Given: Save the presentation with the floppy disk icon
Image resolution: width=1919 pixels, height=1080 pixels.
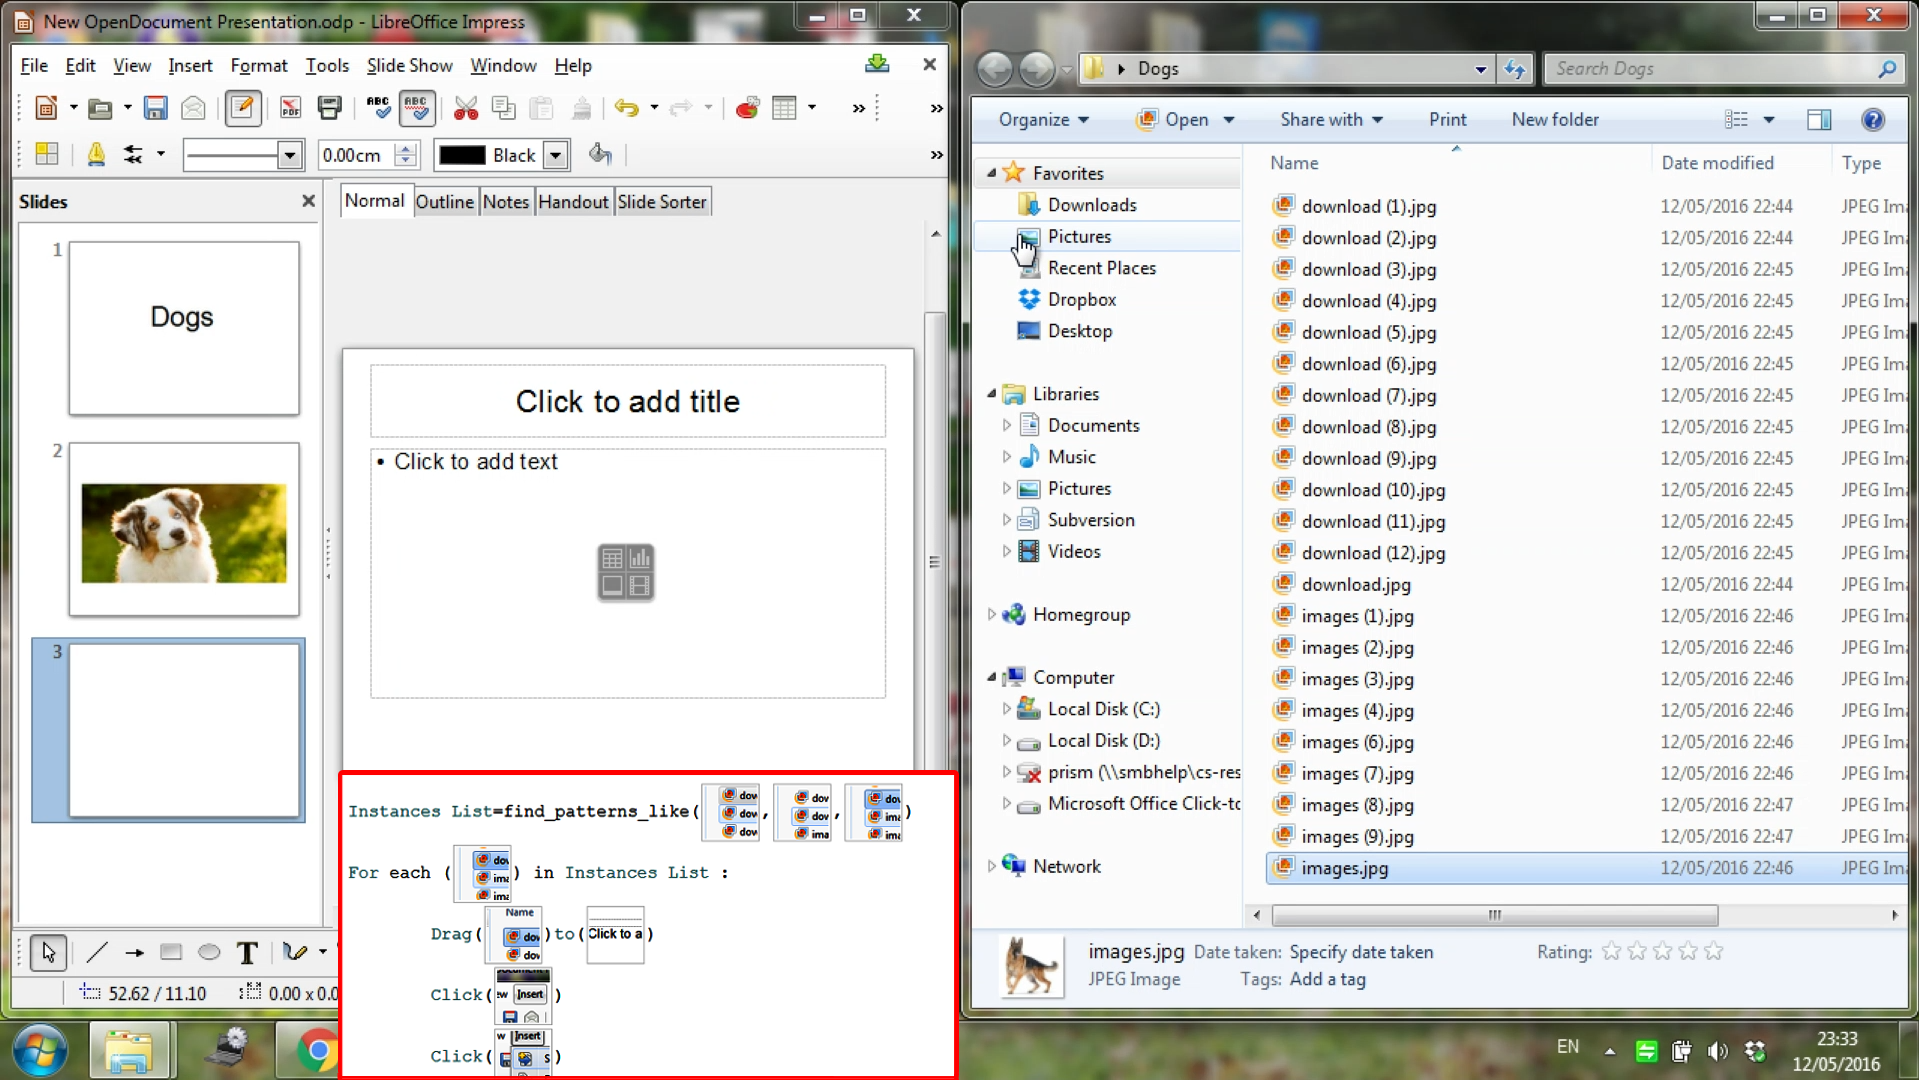Looking at the screenshot, I should point(155,108).
